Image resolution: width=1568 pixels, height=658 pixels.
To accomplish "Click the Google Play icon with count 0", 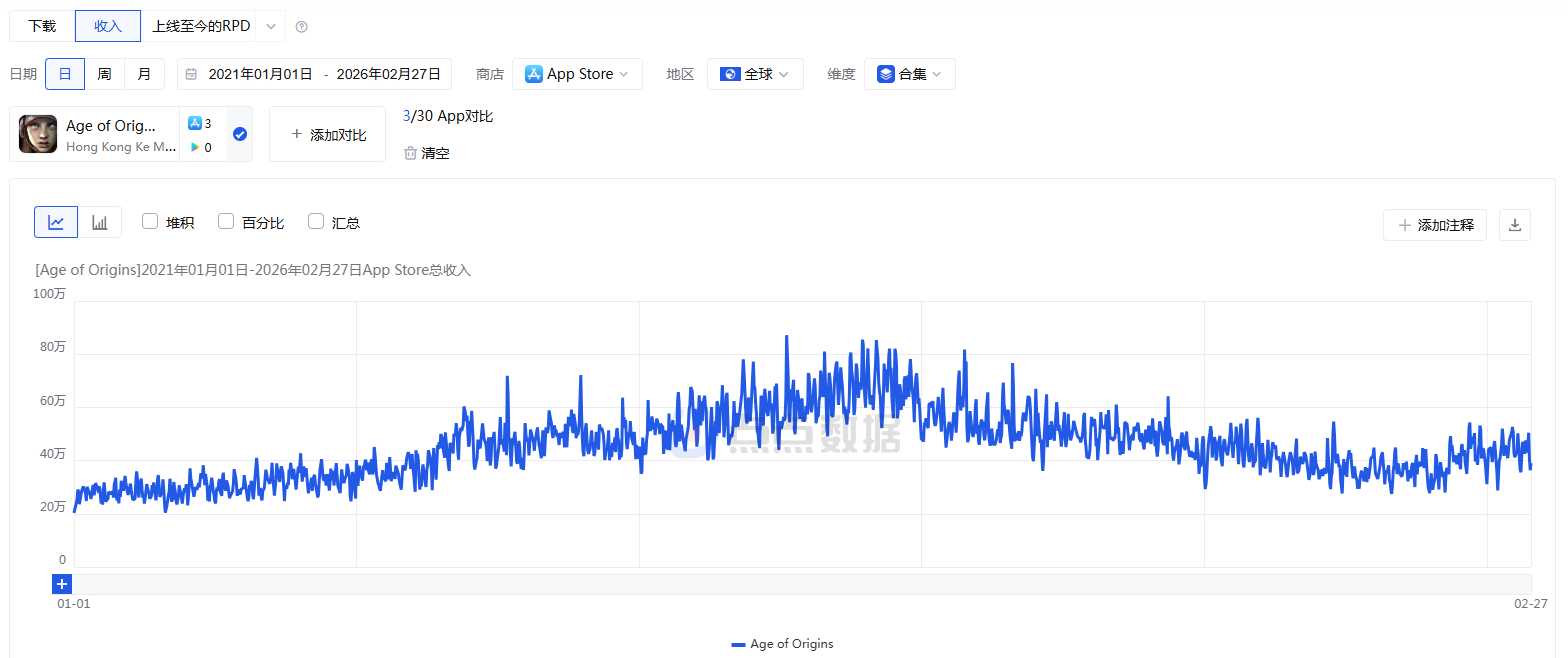I will tap(195, 147).
